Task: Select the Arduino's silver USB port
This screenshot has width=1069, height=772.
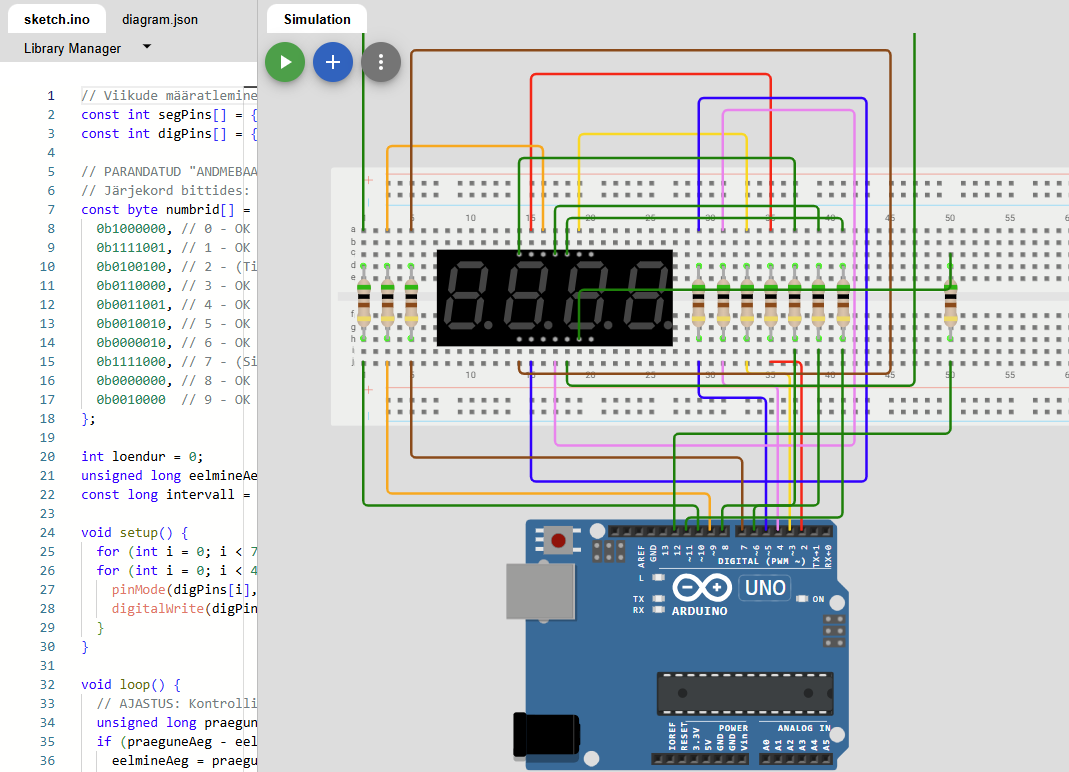Action: [540, 591]
